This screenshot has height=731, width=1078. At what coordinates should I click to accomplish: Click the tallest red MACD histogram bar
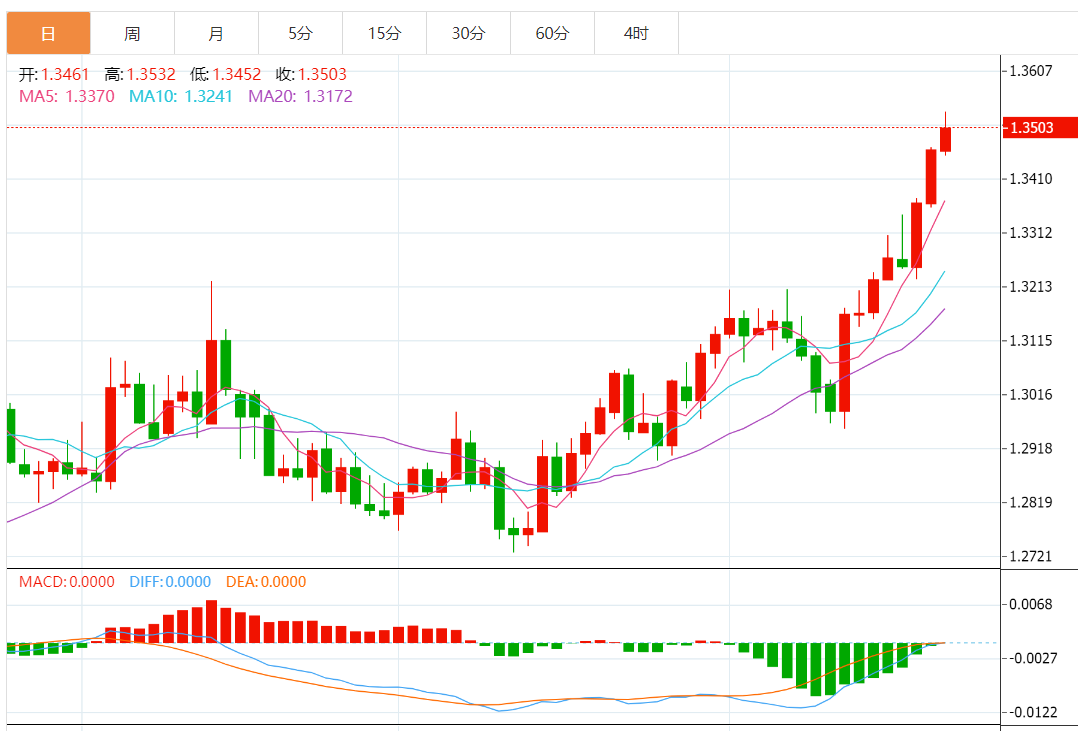[x=212, y=622]
